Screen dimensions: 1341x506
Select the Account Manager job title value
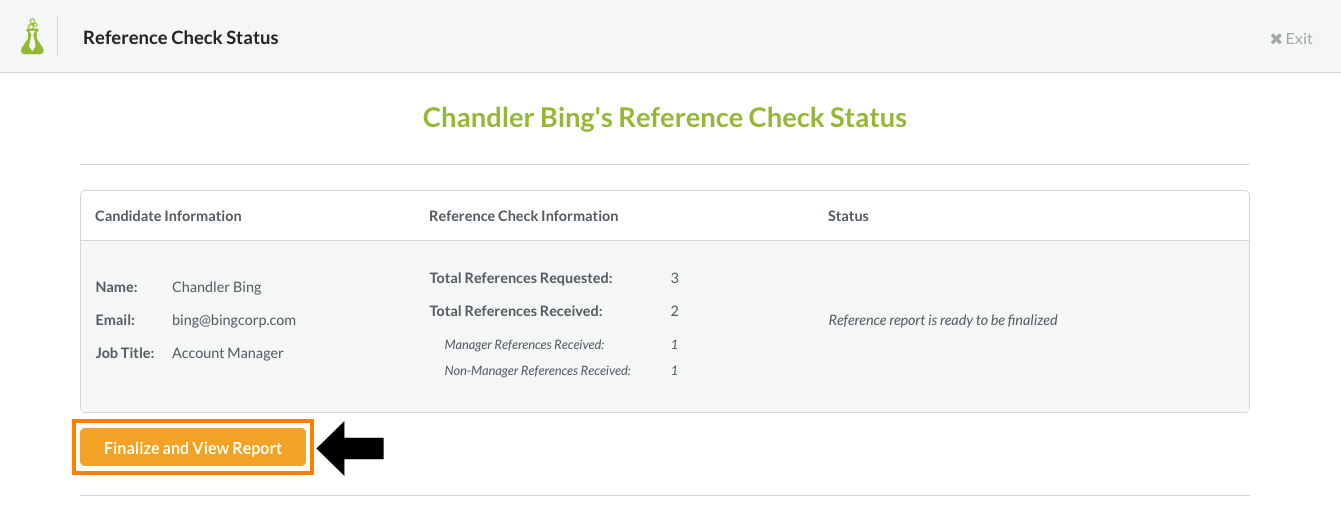(x=228, y=353)
